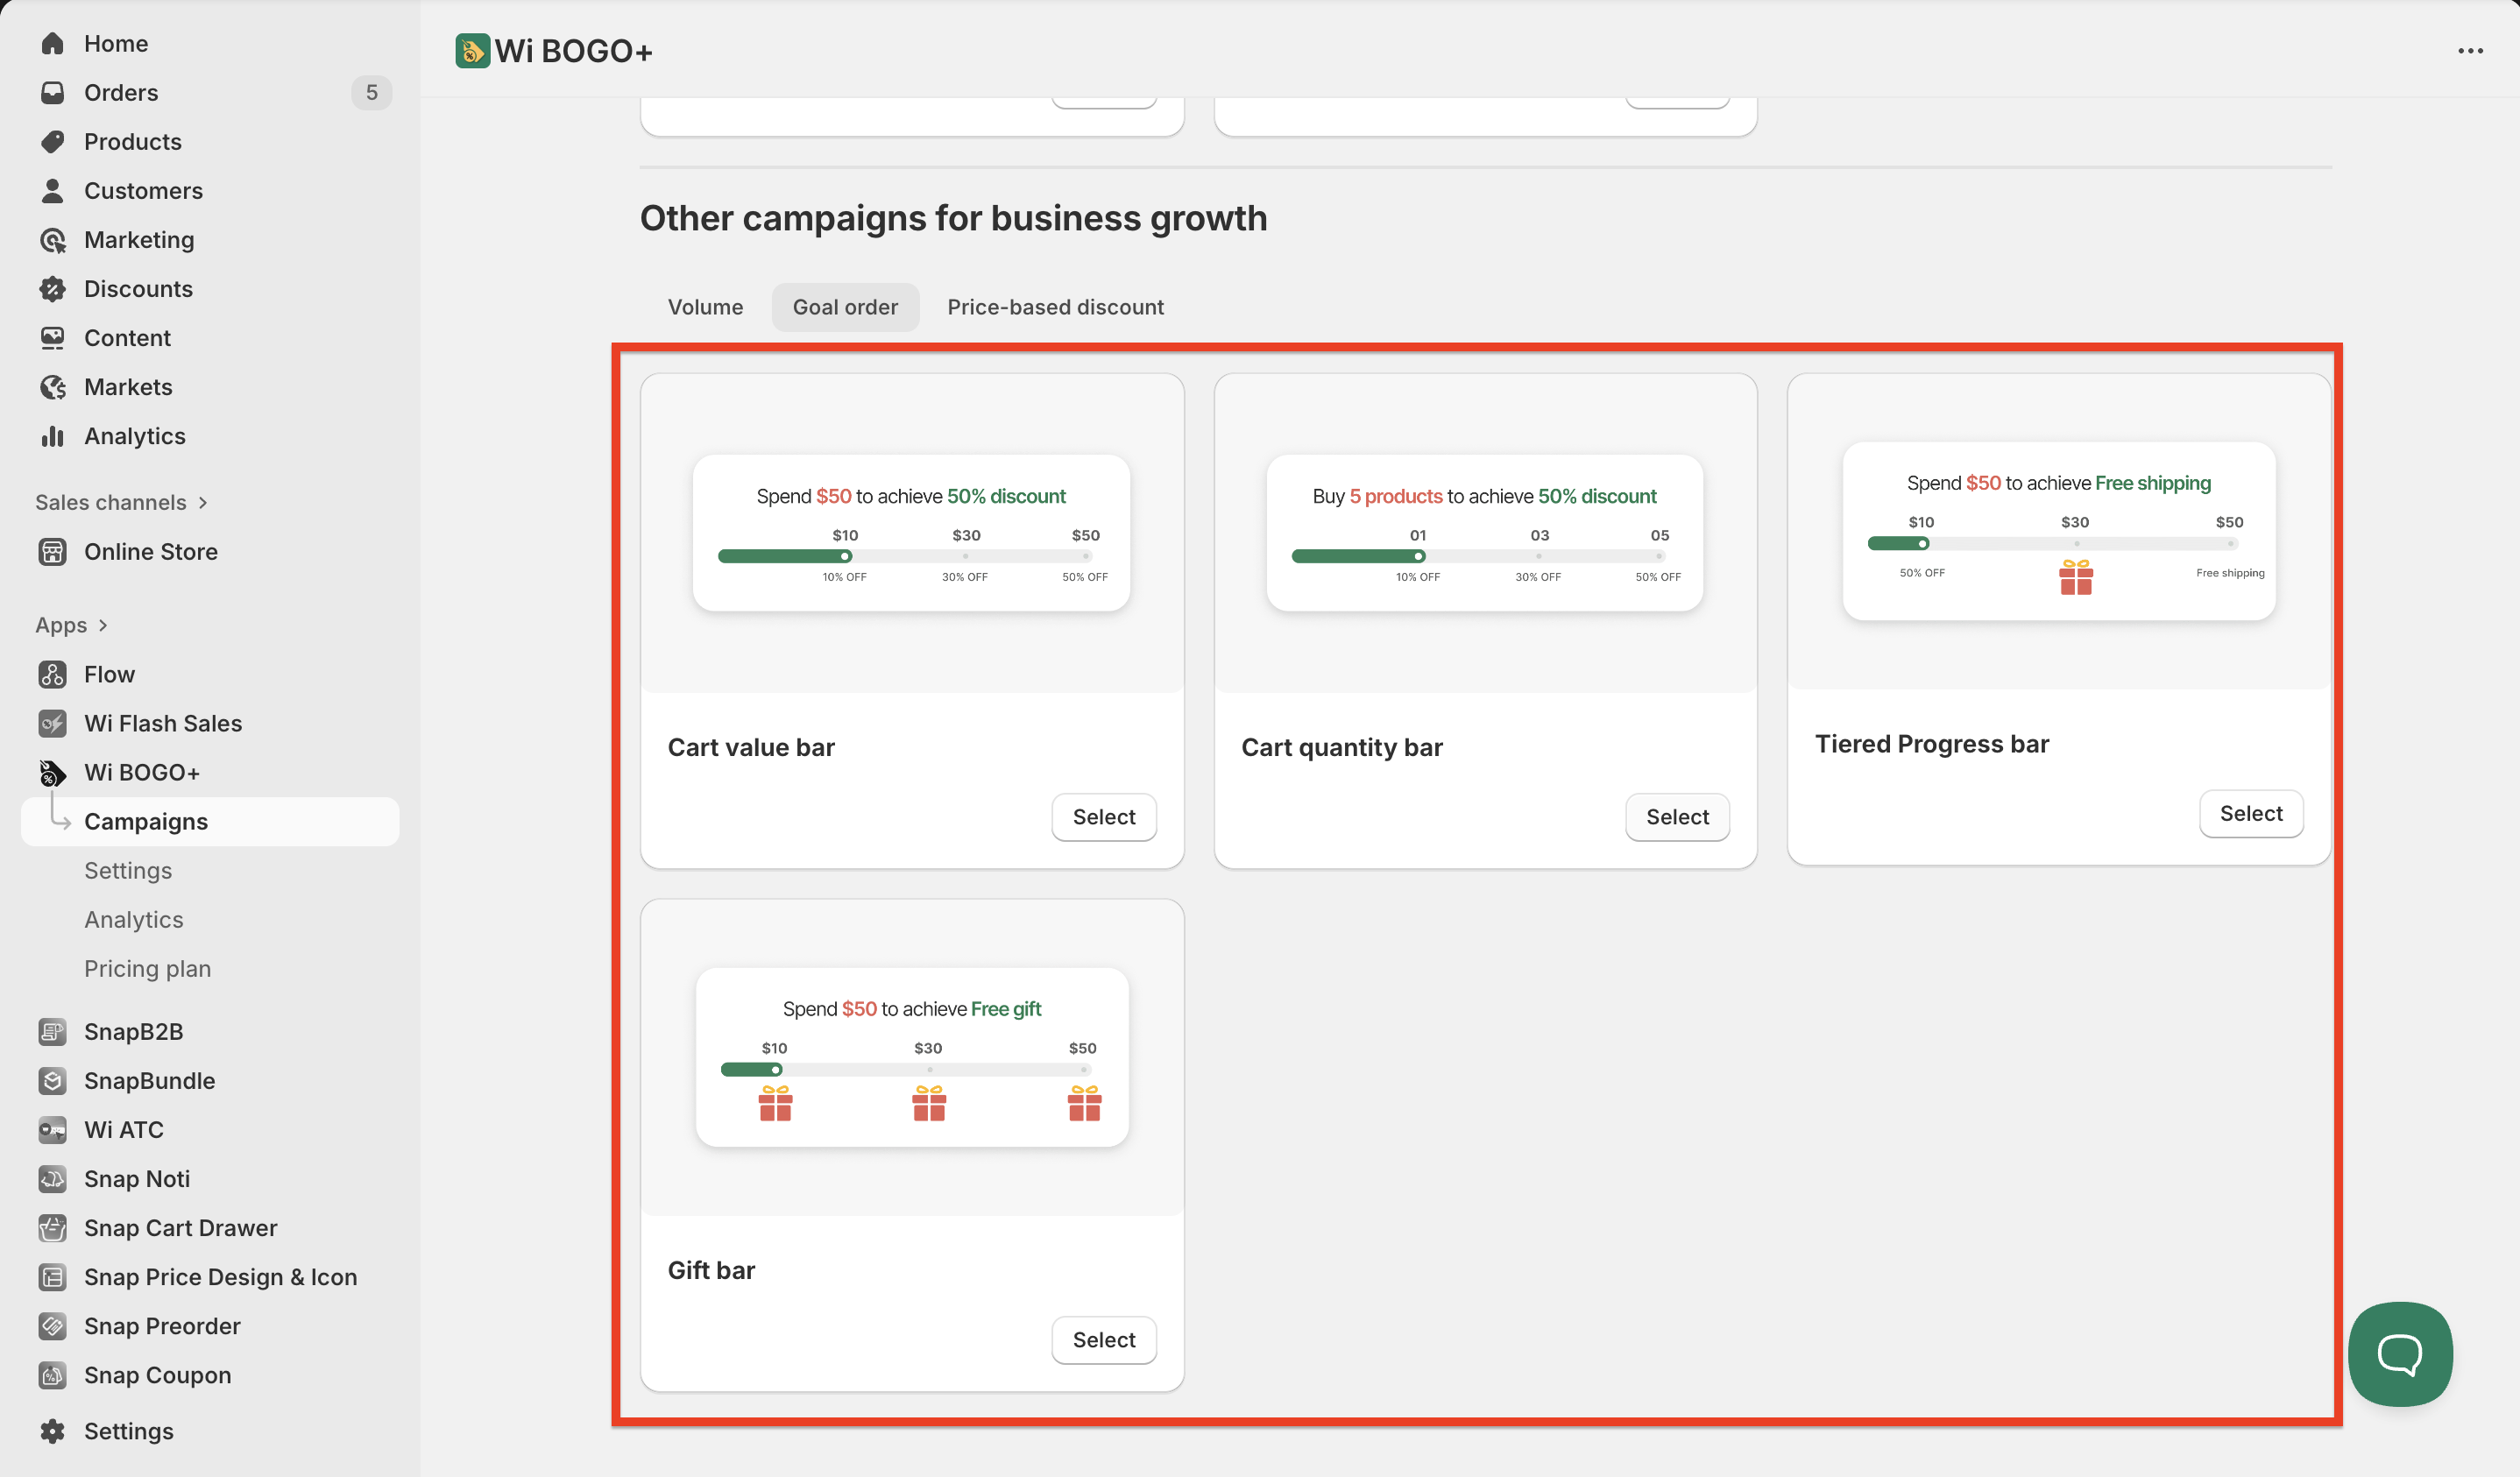Viewport: 2520px width, 1477px height.
Task: Click the Home icon in sidebar
Action: [x=52, y=43]
